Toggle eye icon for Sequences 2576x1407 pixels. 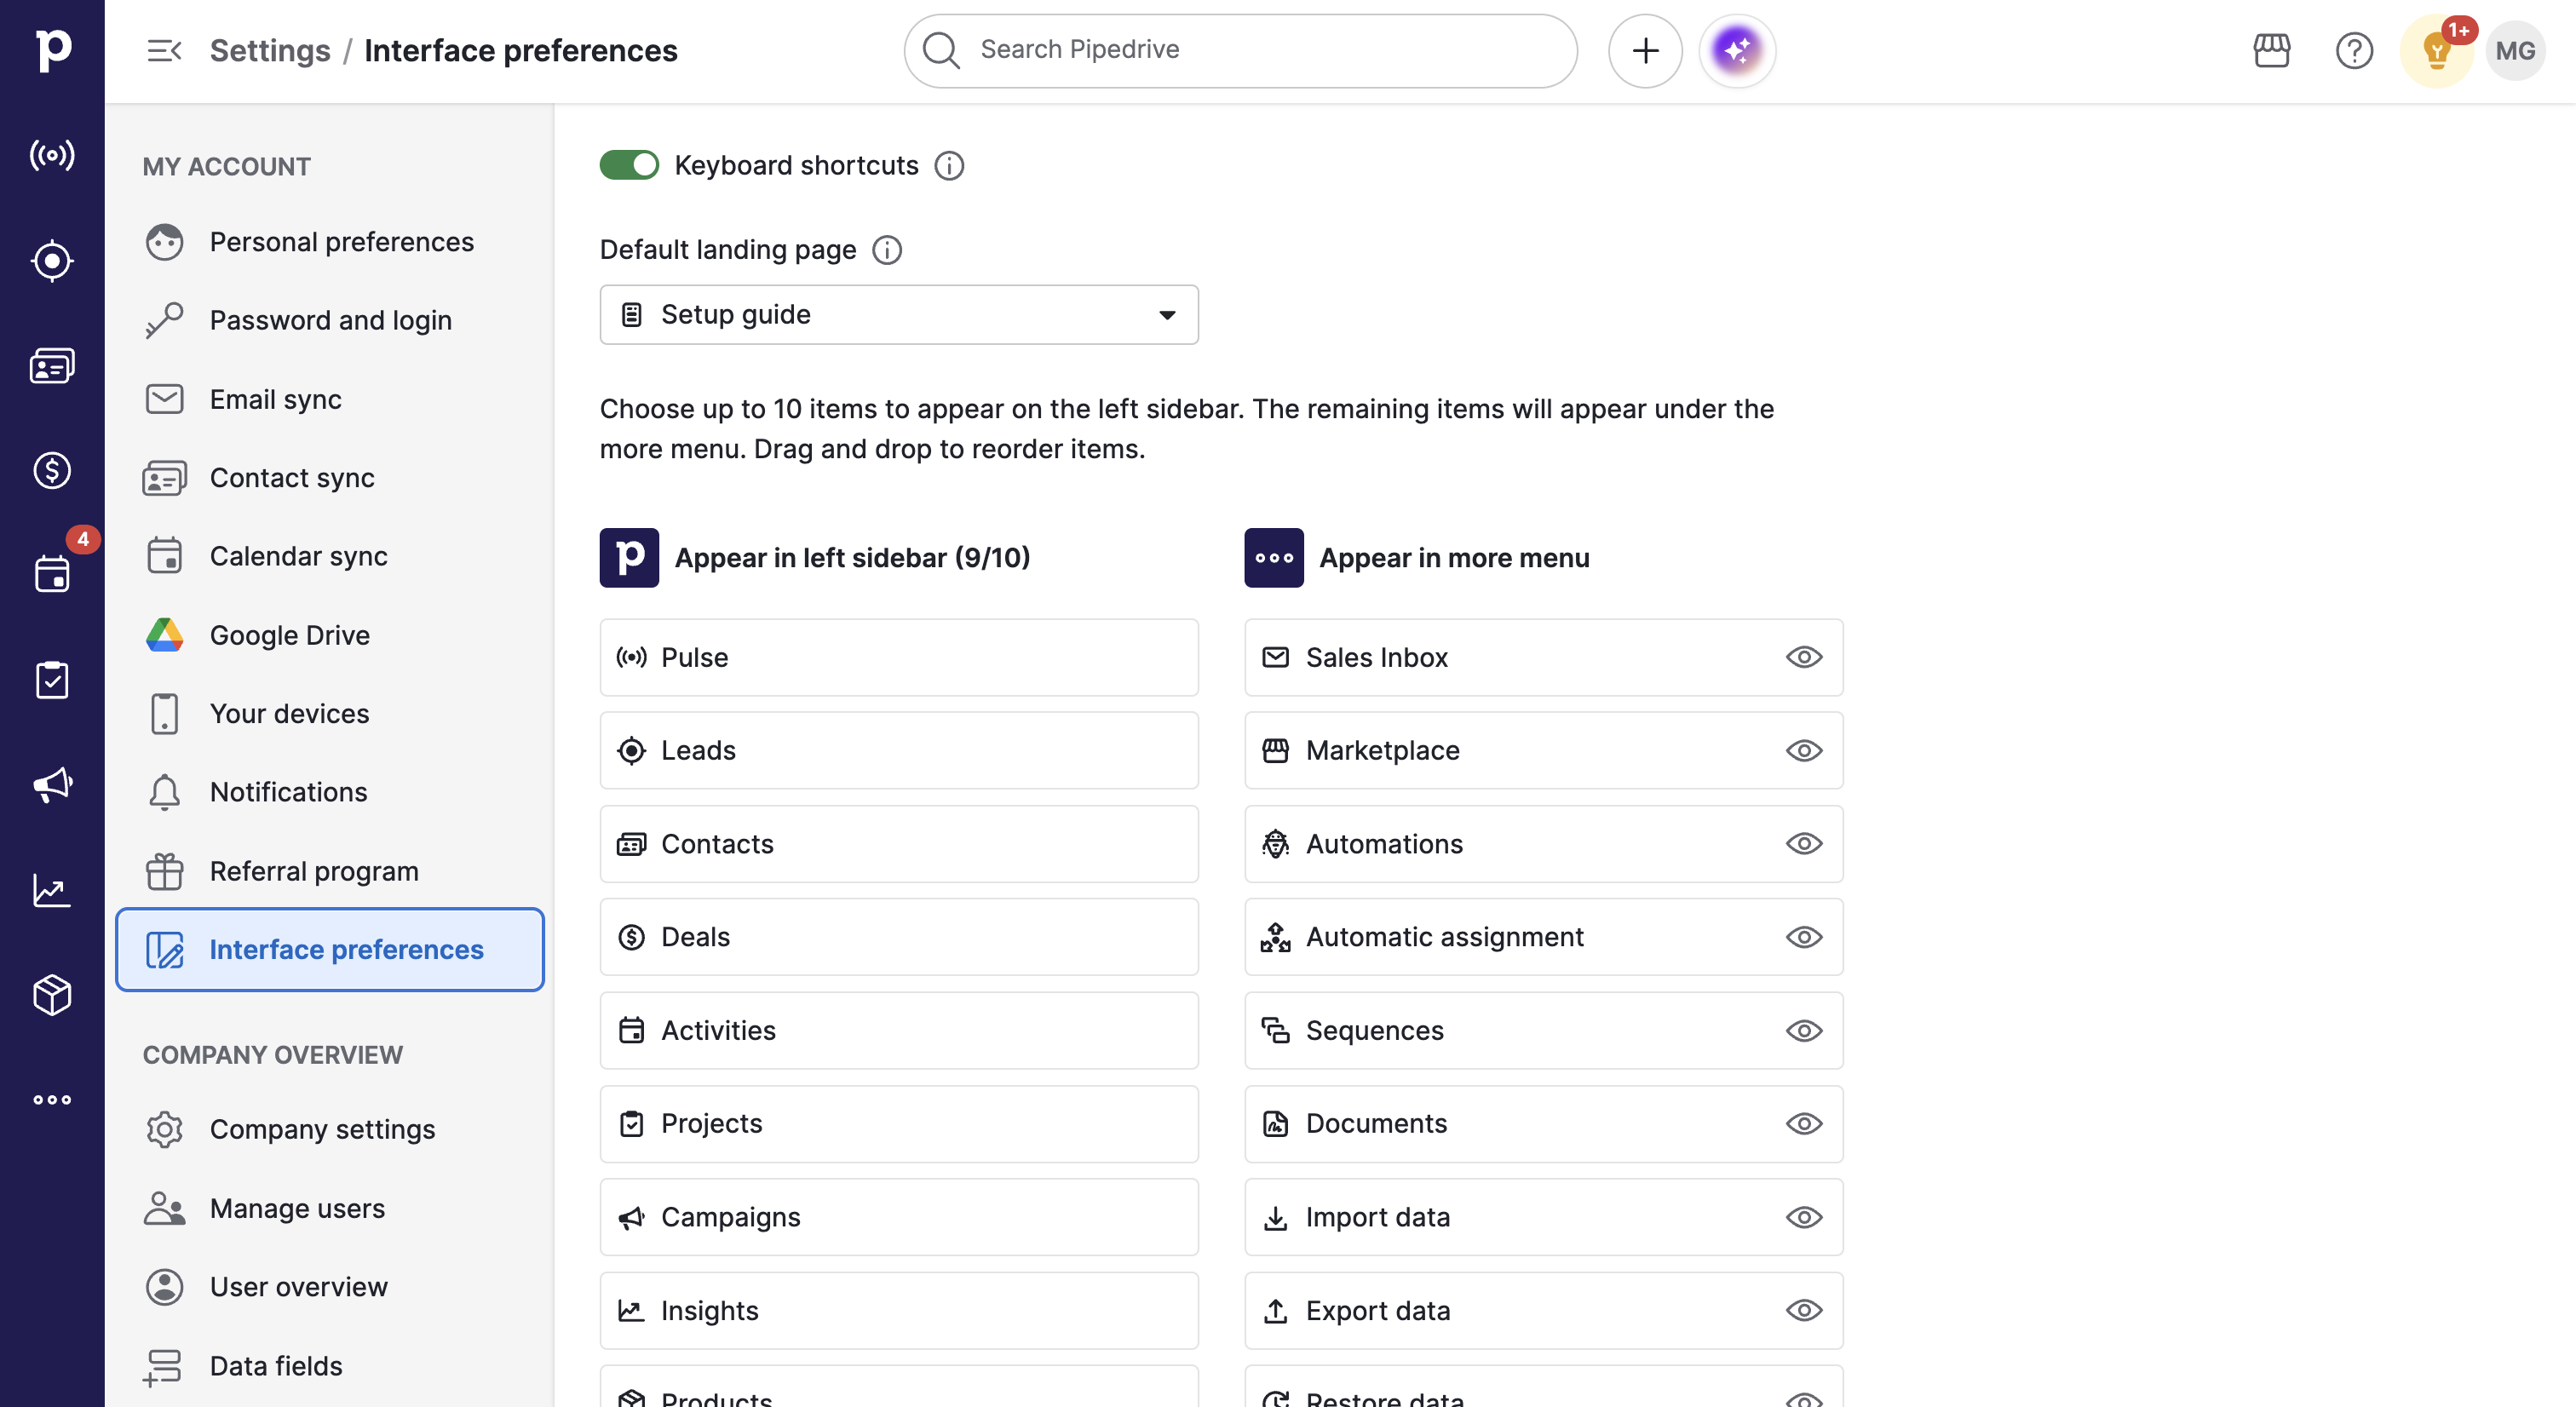coord(1803,1031)
